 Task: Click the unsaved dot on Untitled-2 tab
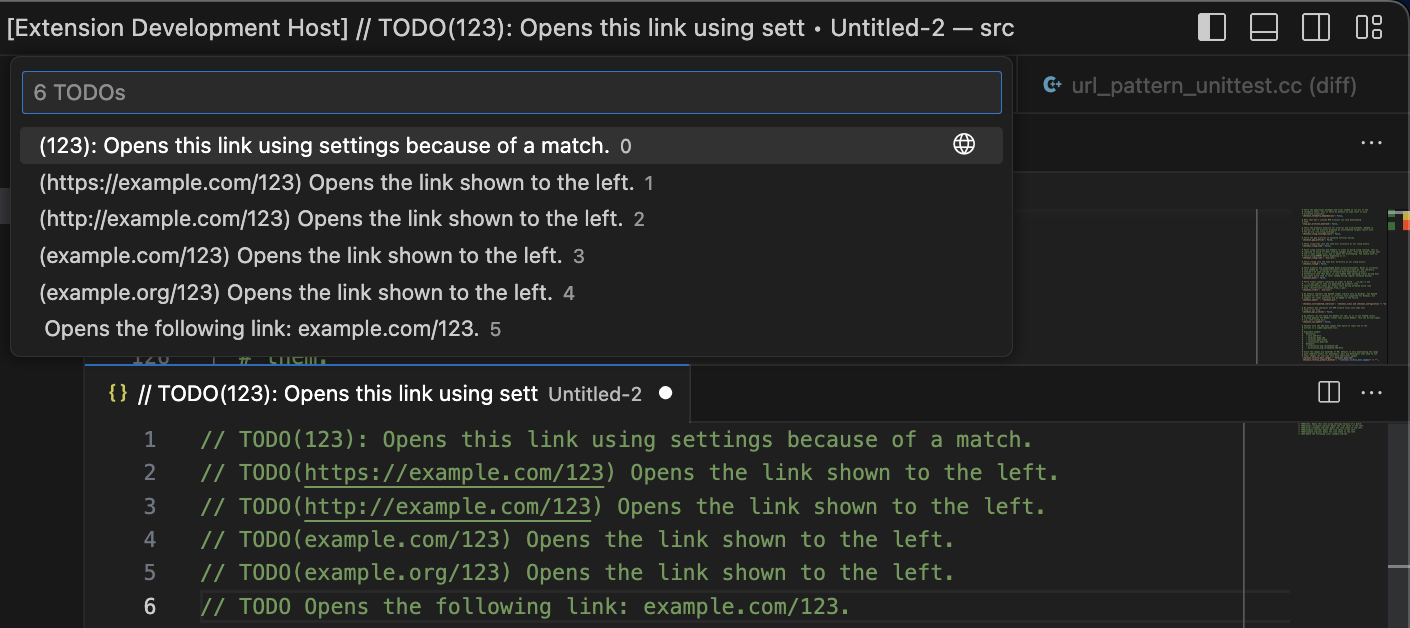[665, 393]
